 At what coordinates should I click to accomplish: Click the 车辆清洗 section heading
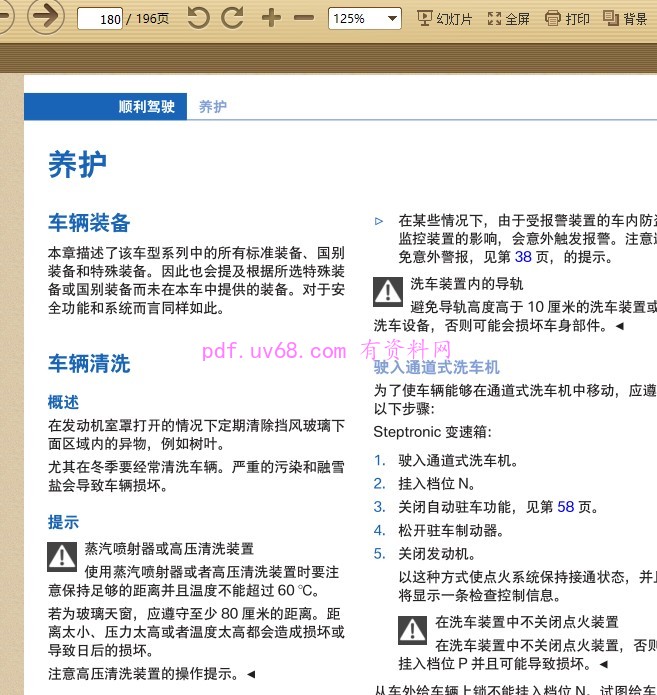pyautogui.click(x=89, y=363)
